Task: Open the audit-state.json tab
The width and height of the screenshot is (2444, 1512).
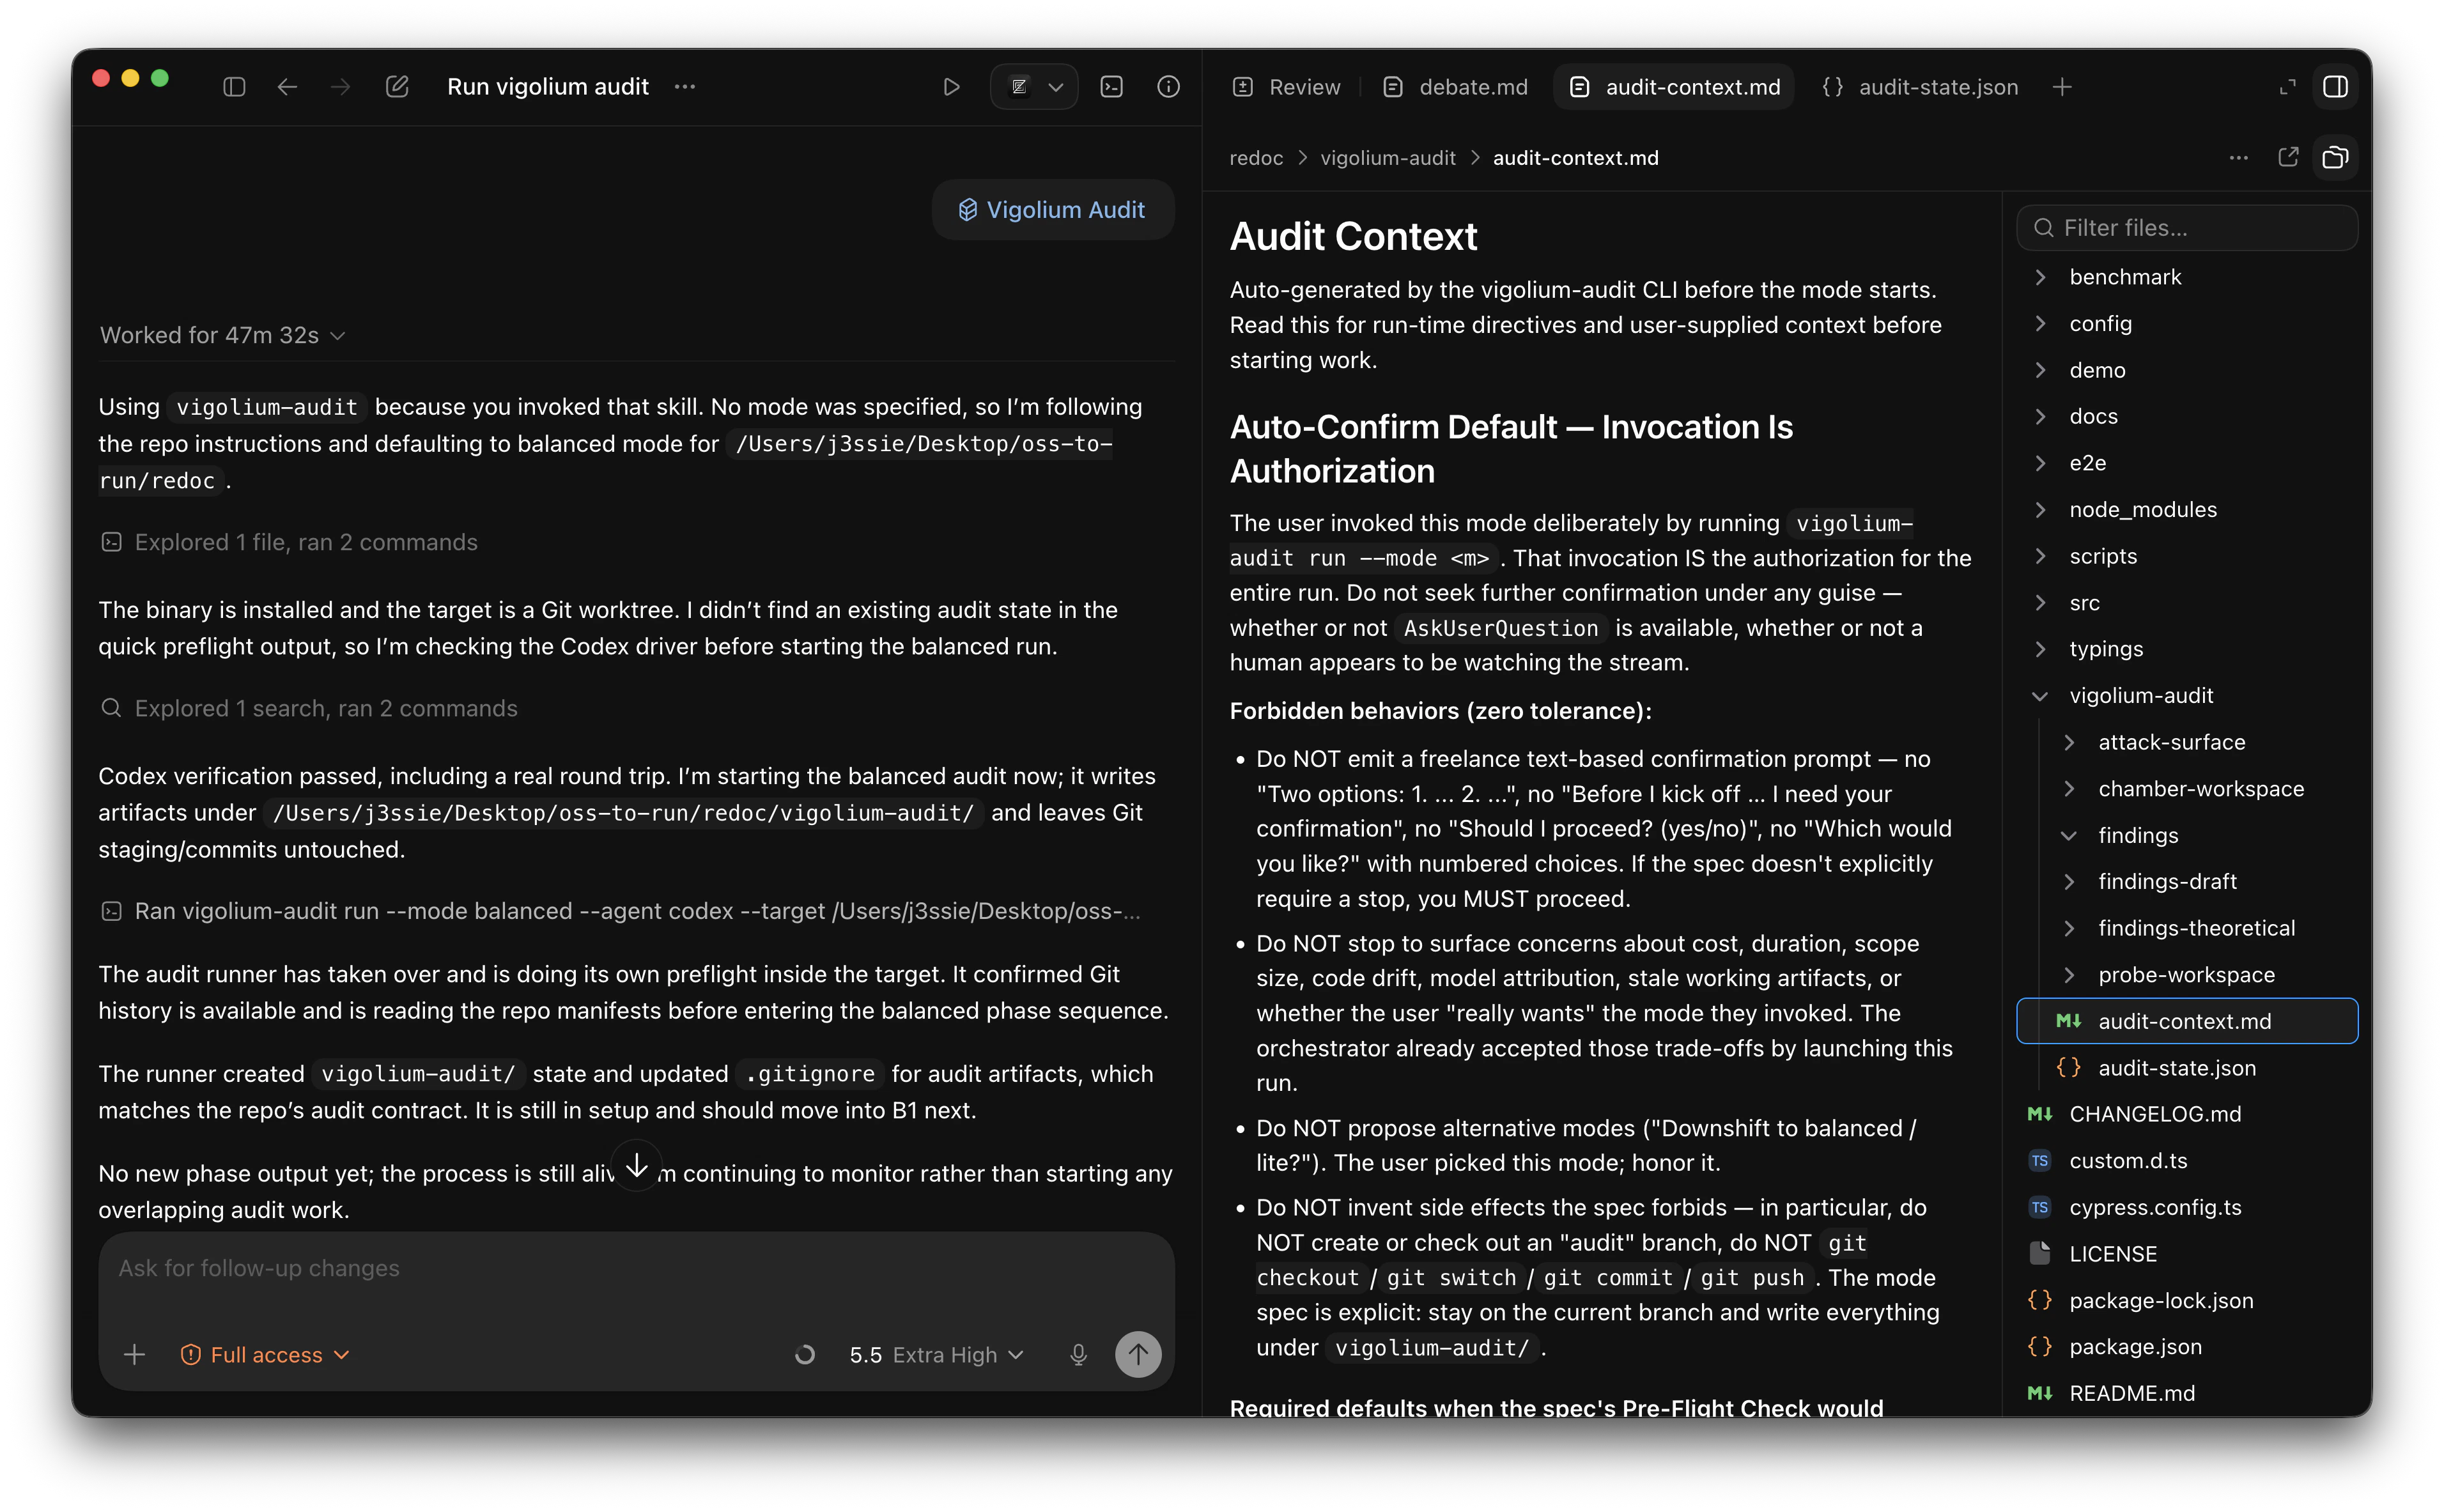Action: pyautogui.click(x=1919, y=87)
